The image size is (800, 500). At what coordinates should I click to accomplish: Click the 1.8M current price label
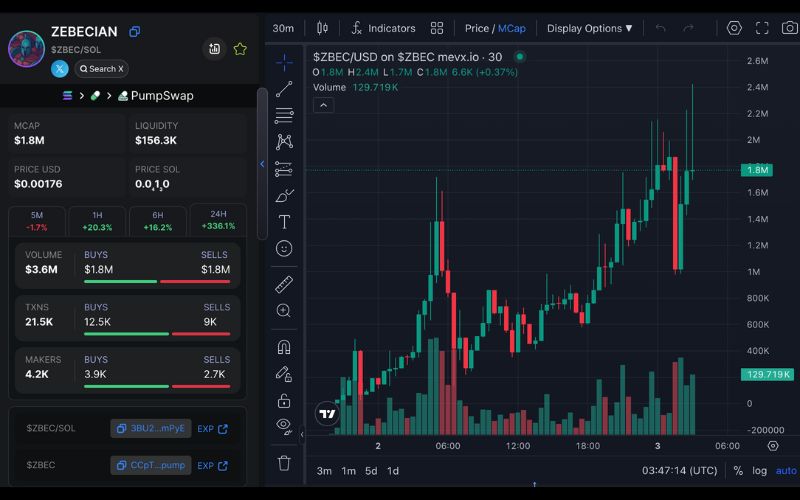tap(757, 170)
